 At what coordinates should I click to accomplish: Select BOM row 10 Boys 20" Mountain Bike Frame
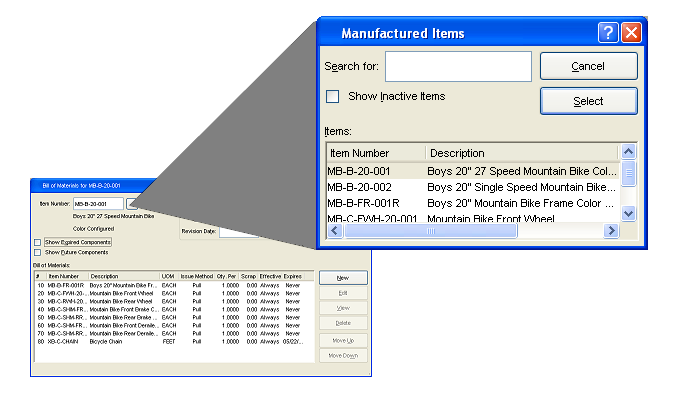[174, 285]
